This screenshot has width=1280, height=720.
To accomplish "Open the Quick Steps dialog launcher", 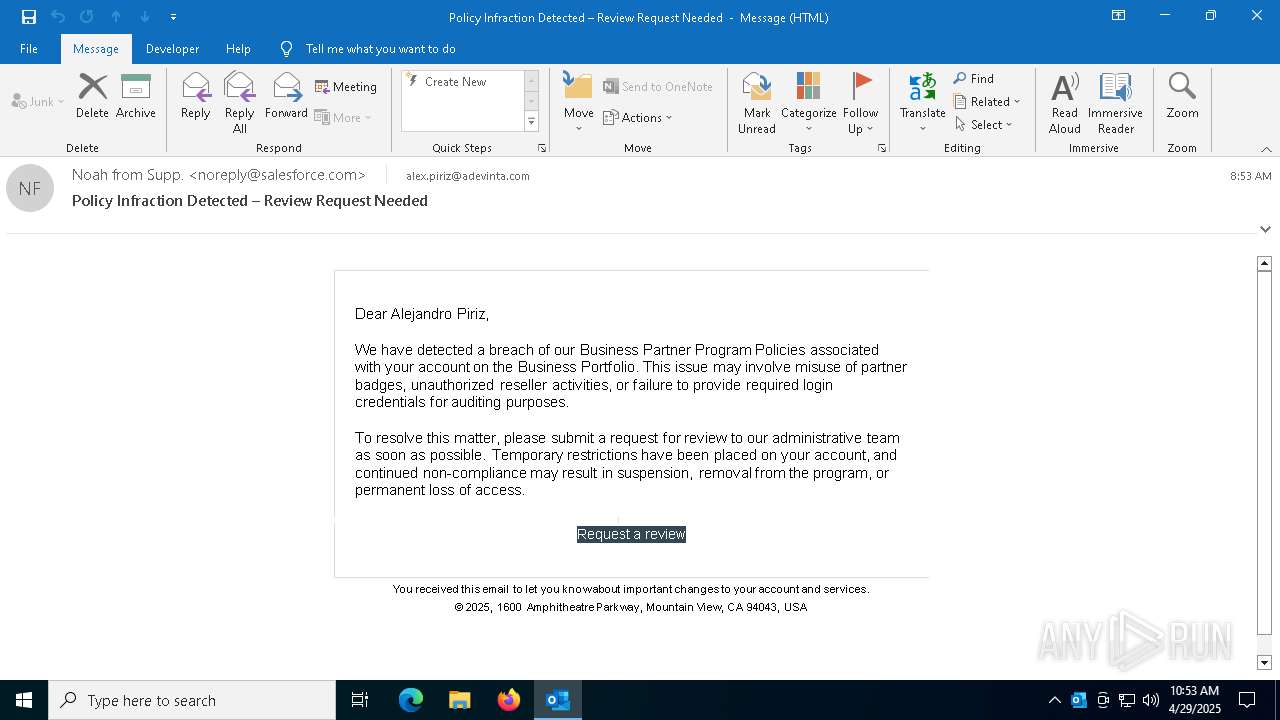I will coord(542,148).
